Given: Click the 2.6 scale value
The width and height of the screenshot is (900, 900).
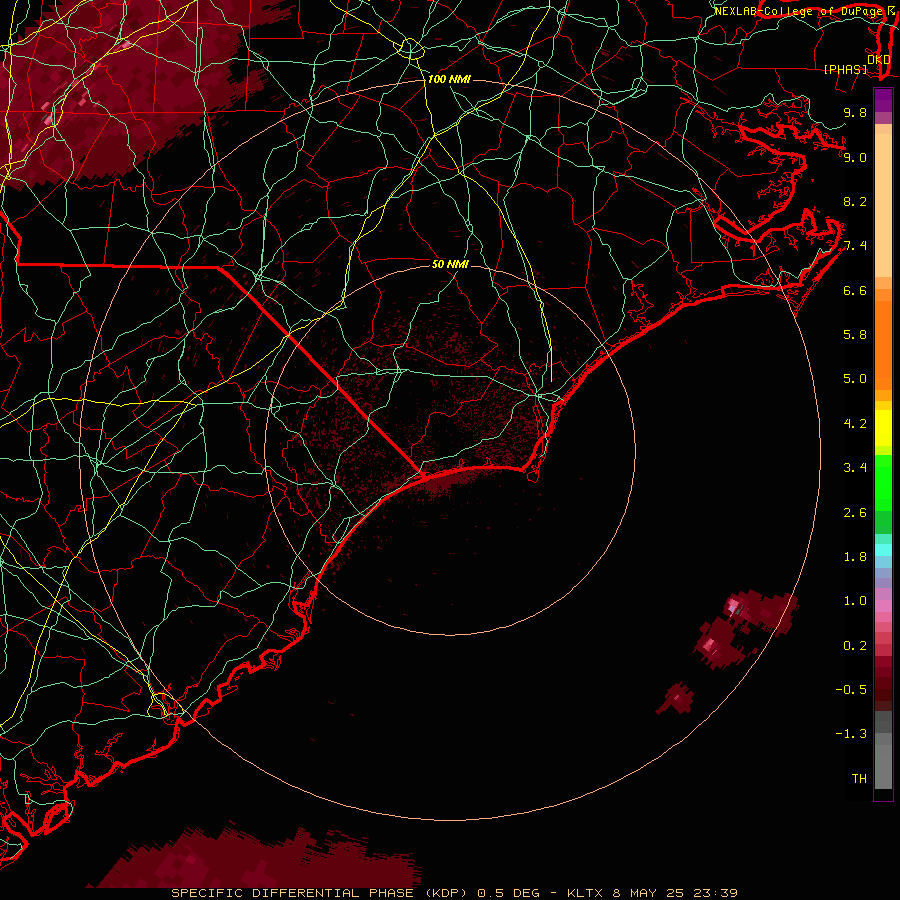Looking at the screenshot, I should pyautogui.click(x=855, y=512).
